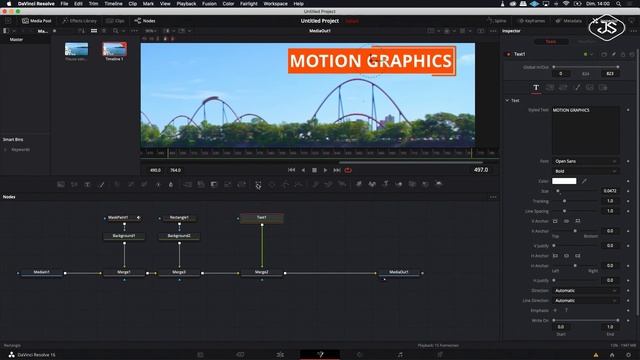The image size is (640, 360).
Task: Add a Rectangle mask tool from toolbar
Action: (x=258, y=184)
